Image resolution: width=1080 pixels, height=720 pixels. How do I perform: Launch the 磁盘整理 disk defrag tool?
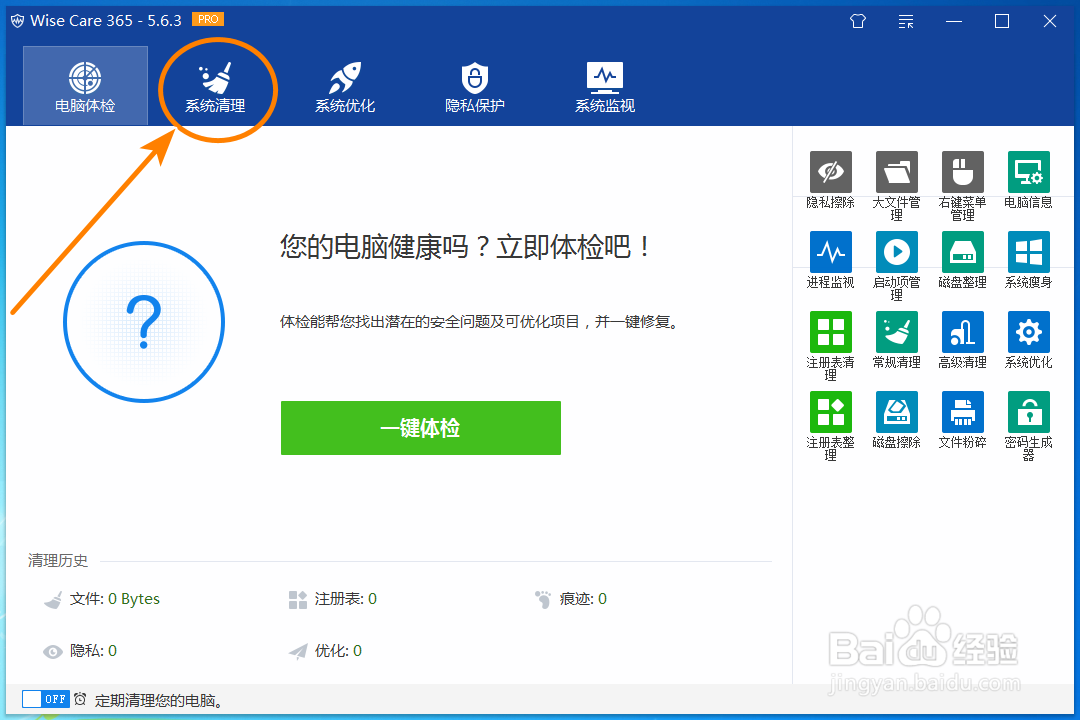click(x=962, y=252)
